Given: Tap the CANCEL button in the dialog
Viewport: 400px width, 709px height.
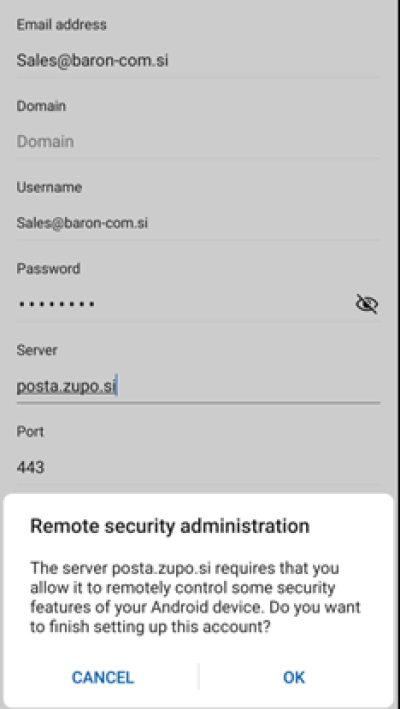Looking at the screenshot, I should pos(103,677).
